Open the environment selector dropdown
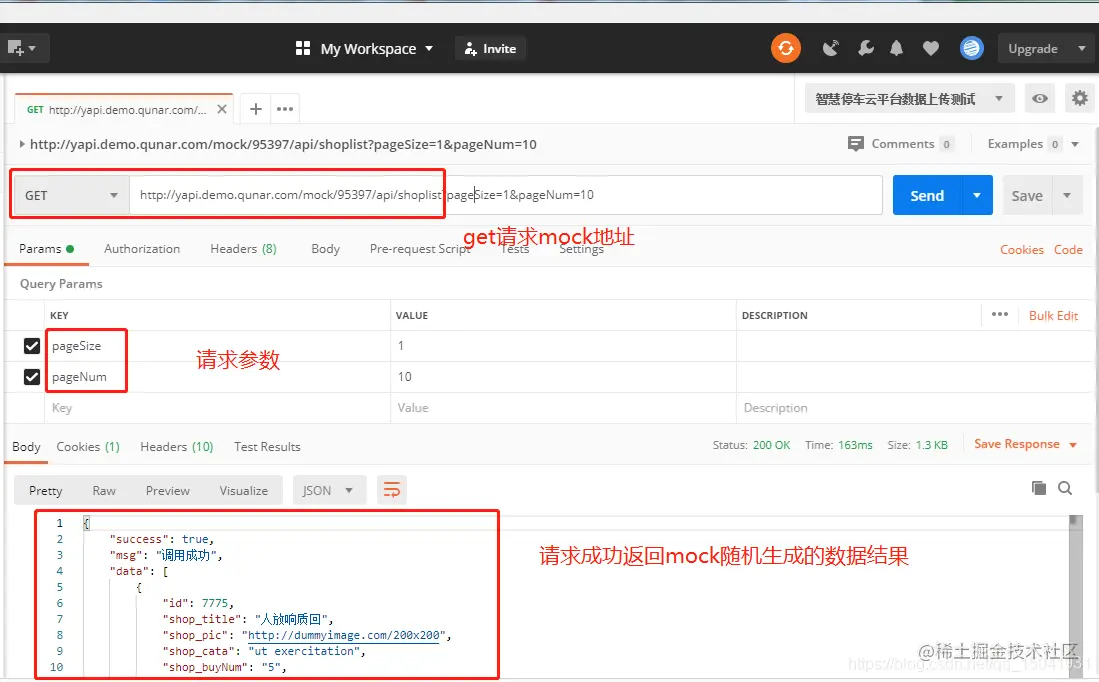The height and width of the screenshot is (682, 1099). pyautogui.click(x=910, y=99)
